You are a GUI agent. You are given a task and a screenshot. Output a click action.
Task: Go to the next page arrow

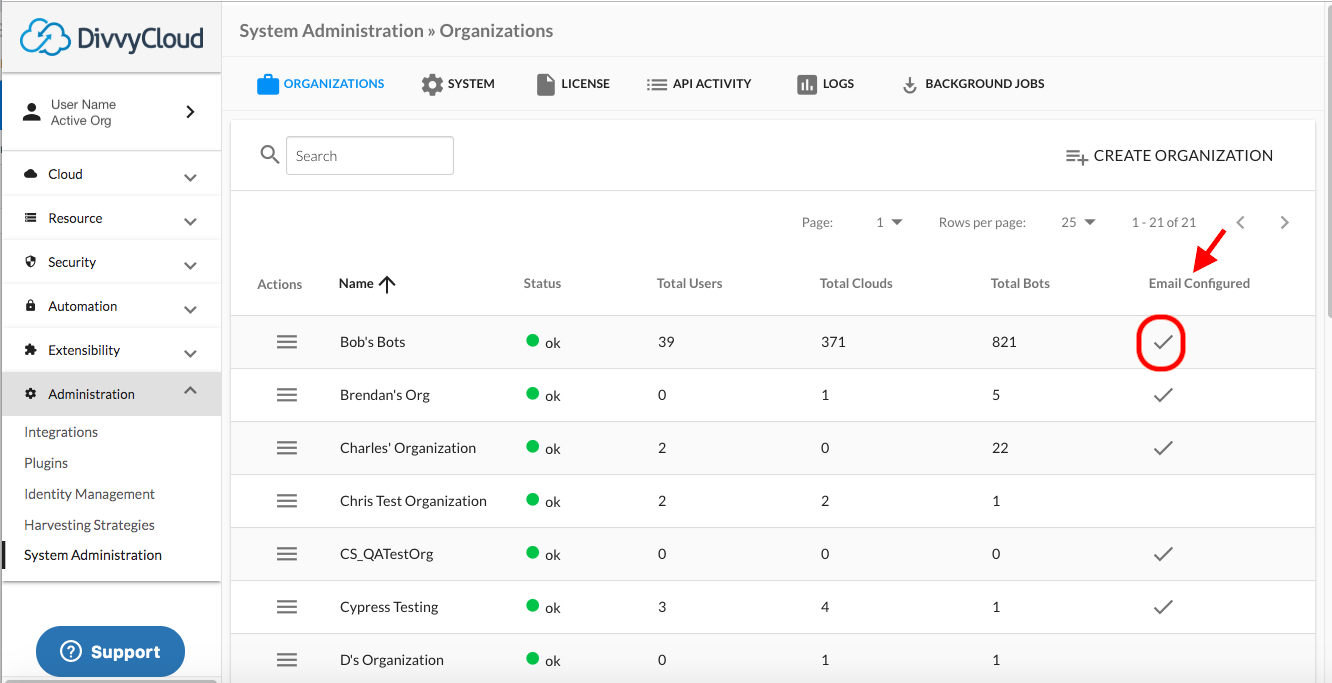point(1285,222)
